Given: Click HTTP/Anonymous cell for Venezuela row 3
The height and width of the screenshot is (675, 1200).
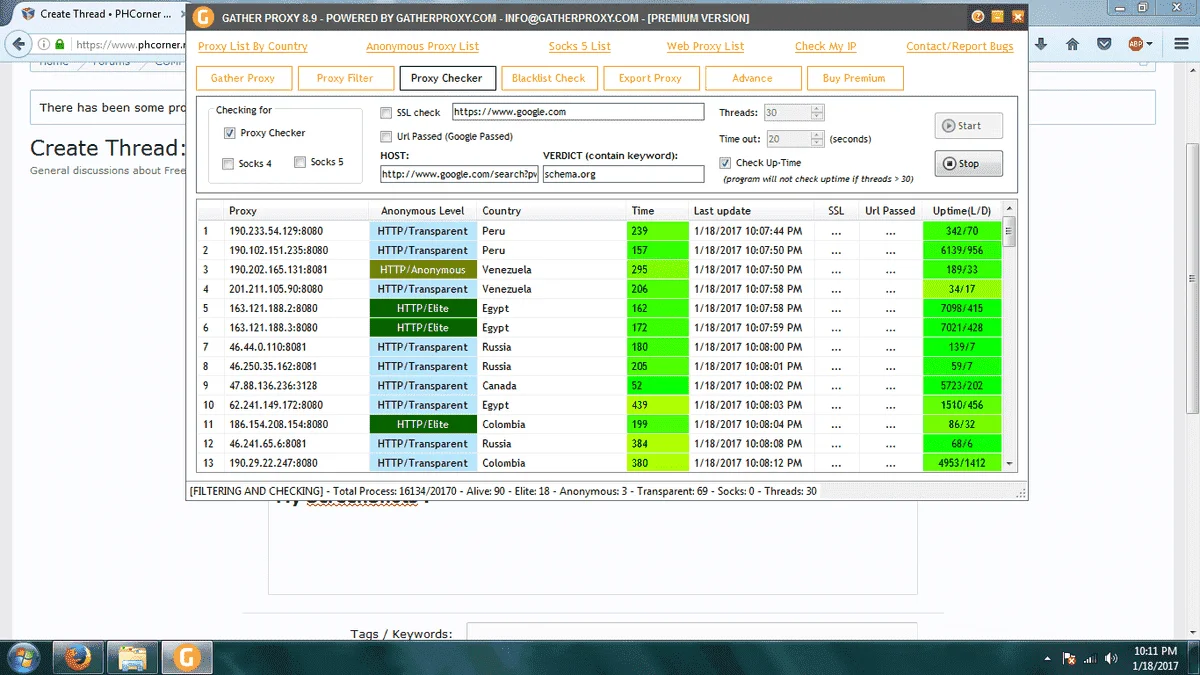Looking at the screenshot, I should coord(422,270).
